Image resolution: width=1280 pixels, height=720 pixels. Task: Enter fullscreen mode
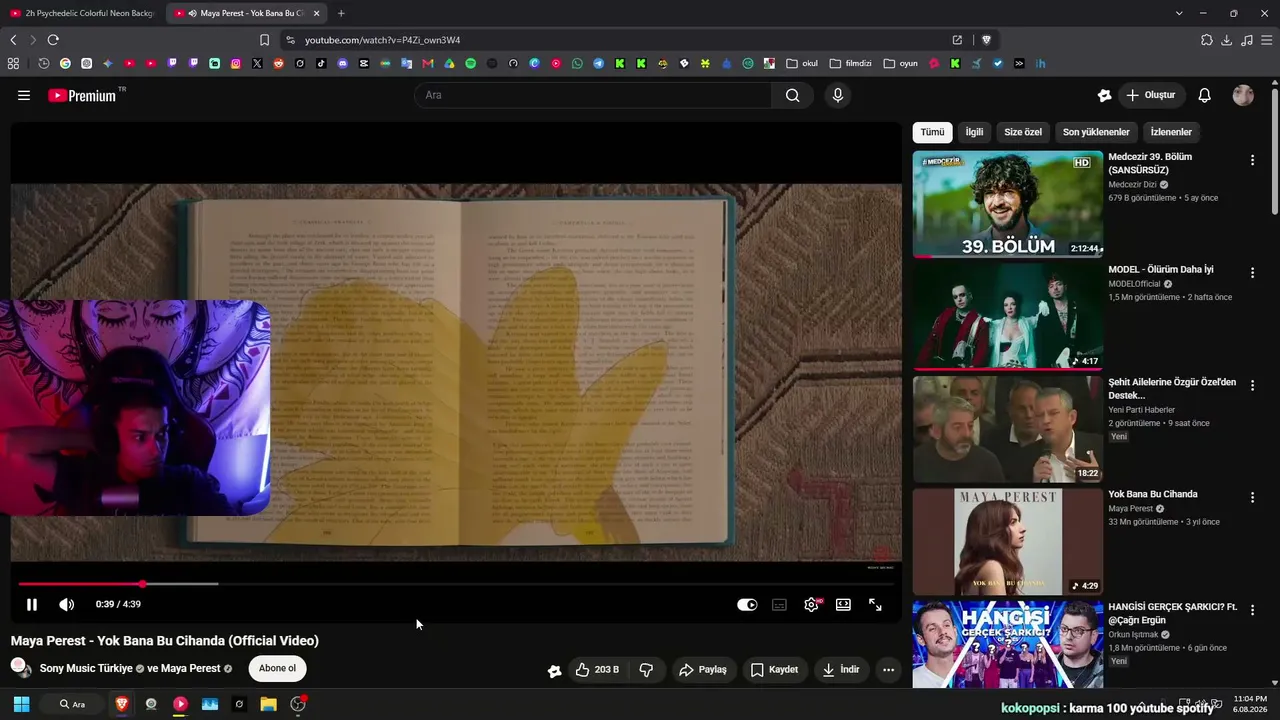(x=875, y=605)
